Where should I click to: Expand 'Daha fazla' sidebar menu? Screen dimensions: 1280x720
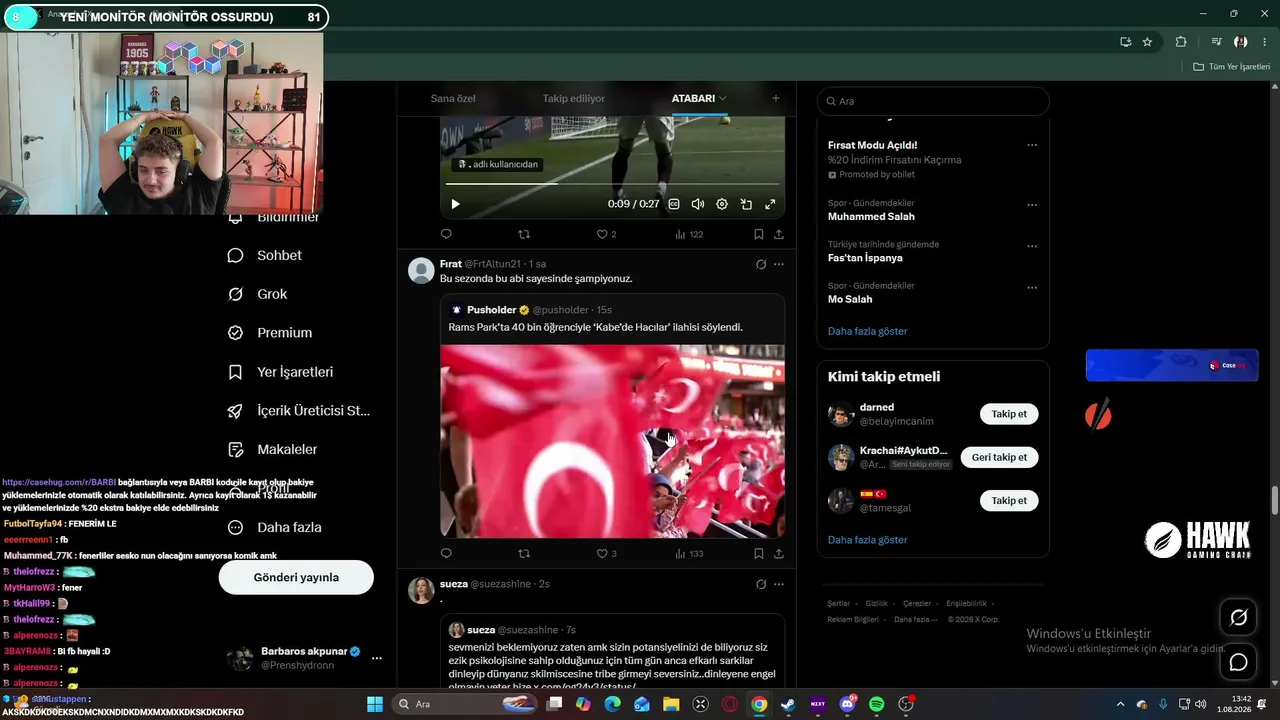point(275,527)
